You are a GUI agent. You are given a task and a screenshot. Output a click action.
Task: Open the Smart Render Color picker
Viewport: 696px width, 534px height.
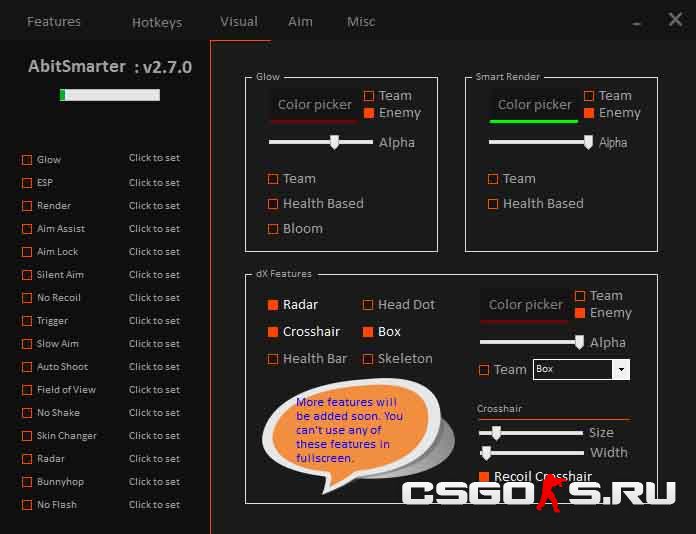point(534,105)
